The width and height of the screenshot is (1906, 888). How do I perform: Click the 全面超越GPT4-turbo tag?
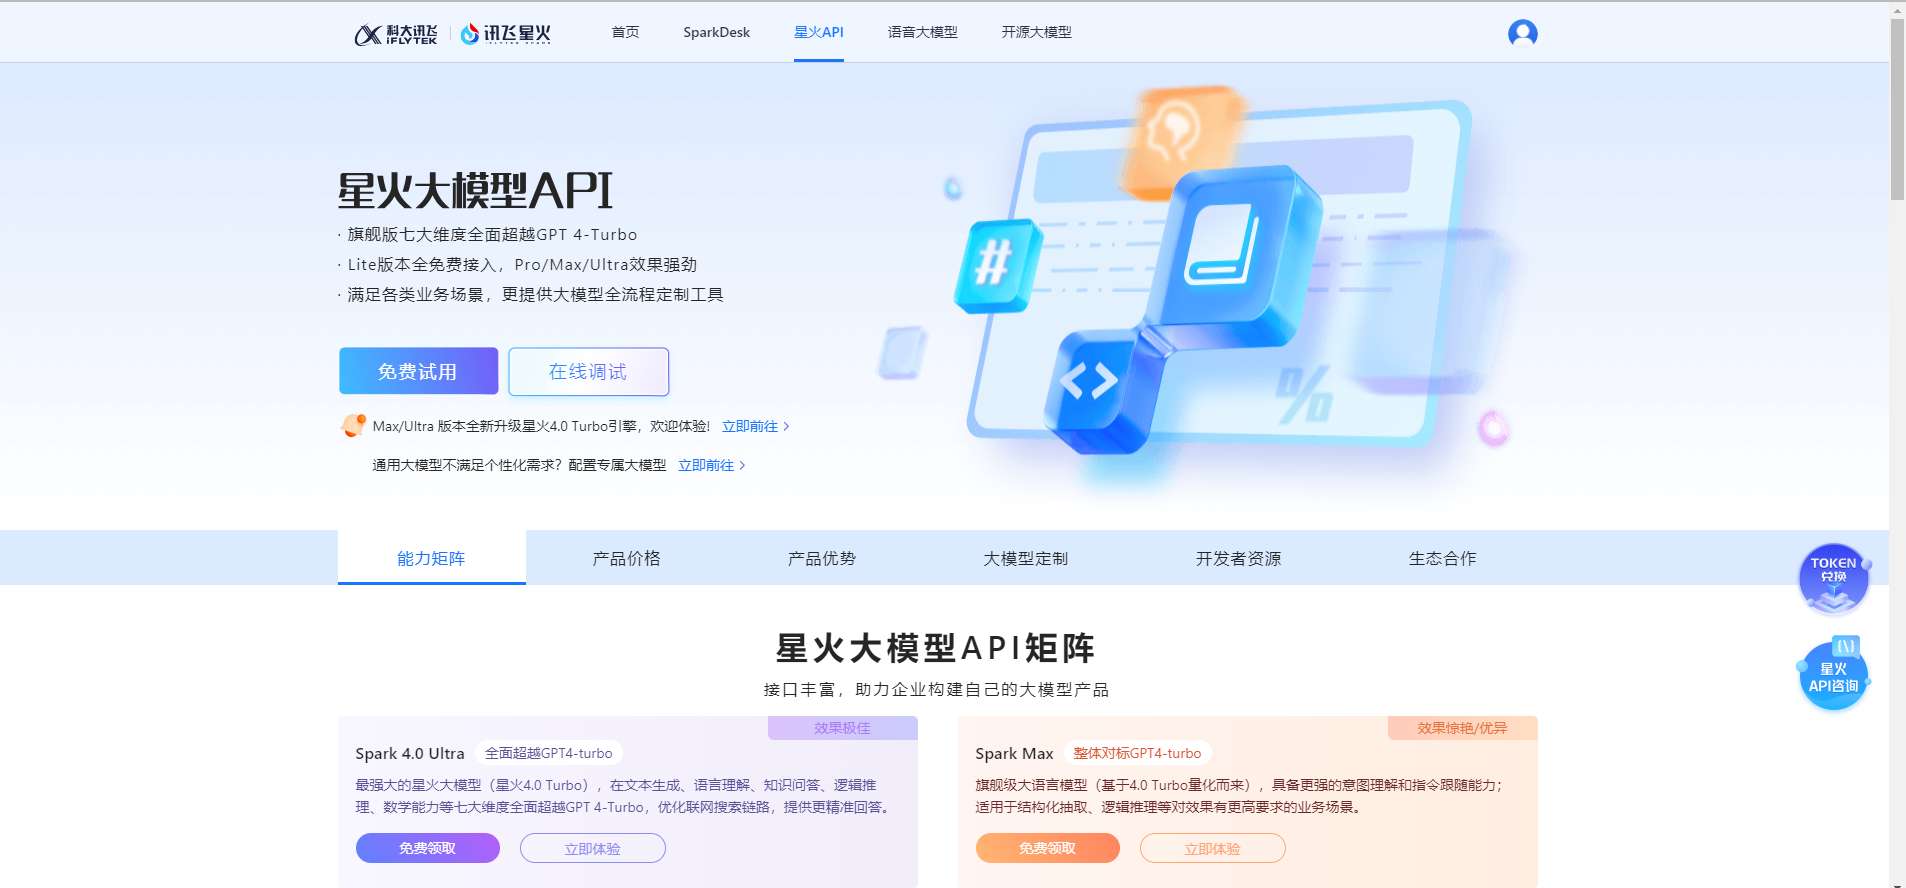tap(548, 753)
